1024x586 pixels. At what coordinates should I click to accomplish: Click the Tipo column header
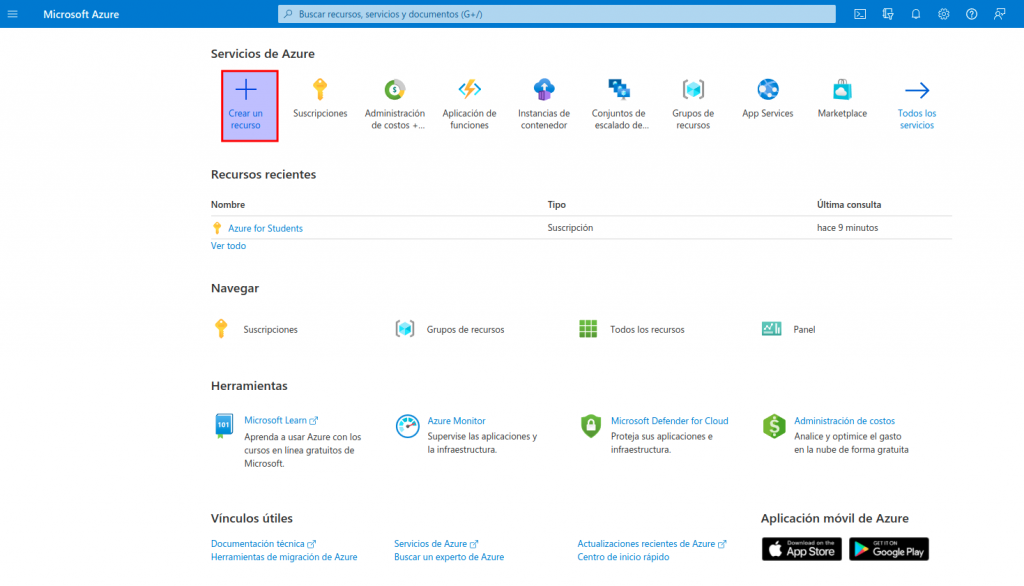(556, 204)
